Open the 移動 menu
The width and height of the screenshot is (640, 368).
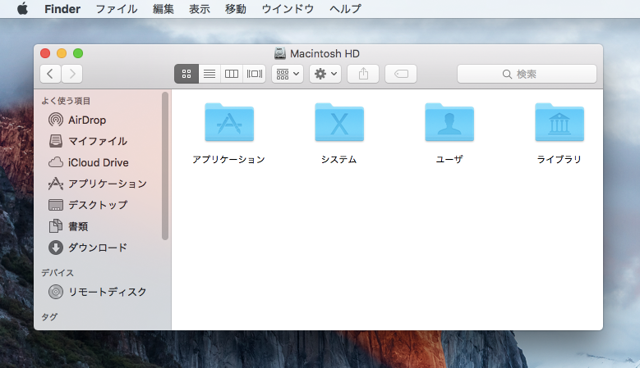pyautogui.click(x=236, y=9)
